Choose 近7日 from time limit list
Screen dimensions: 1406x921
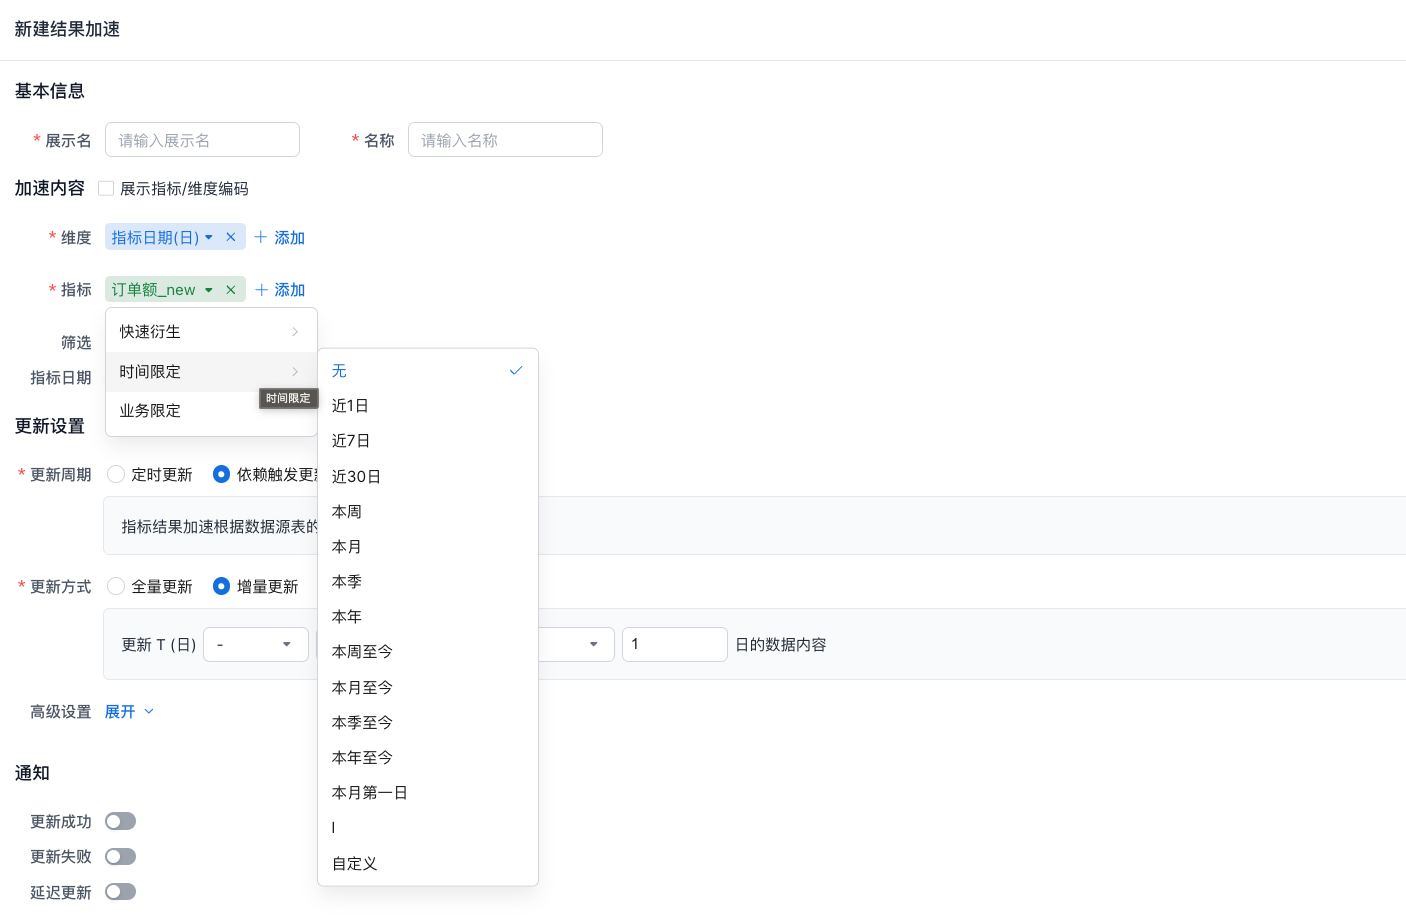click(x=351, y=441)
